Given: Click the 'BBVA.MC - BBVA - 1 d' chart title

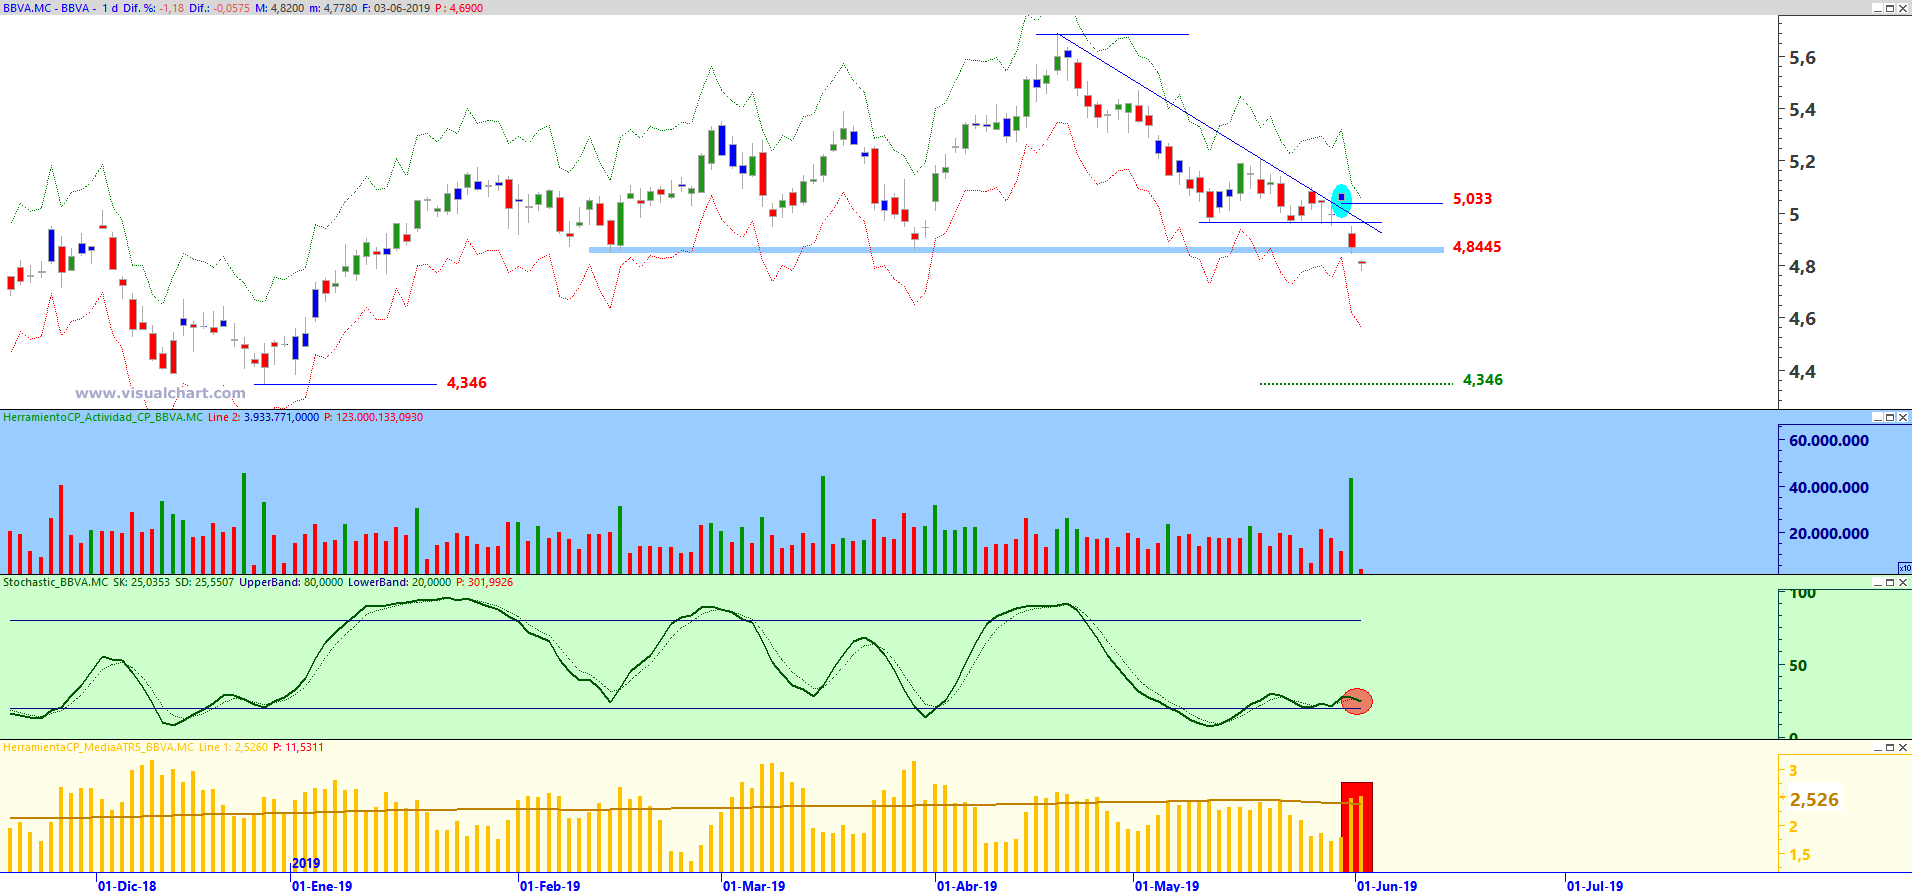Looking at the screenshot, I should point(60,8).
